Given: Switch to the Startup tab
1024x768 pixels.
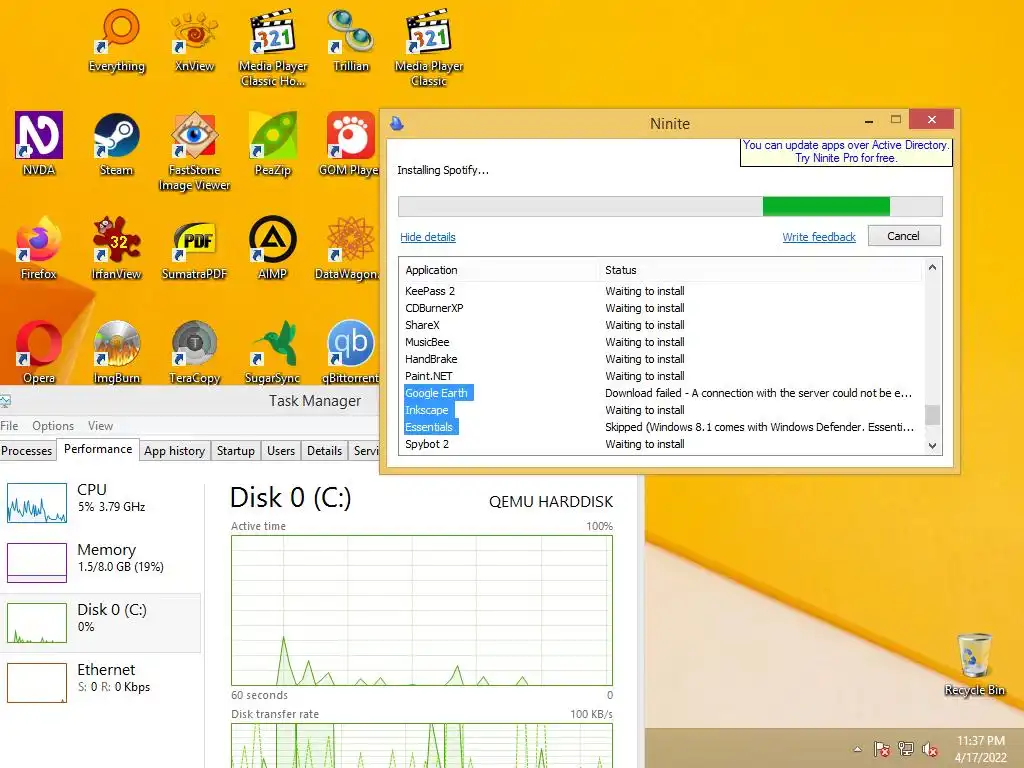Looking at the screenshot, I should pyautogui.click(x=236, y=451).
